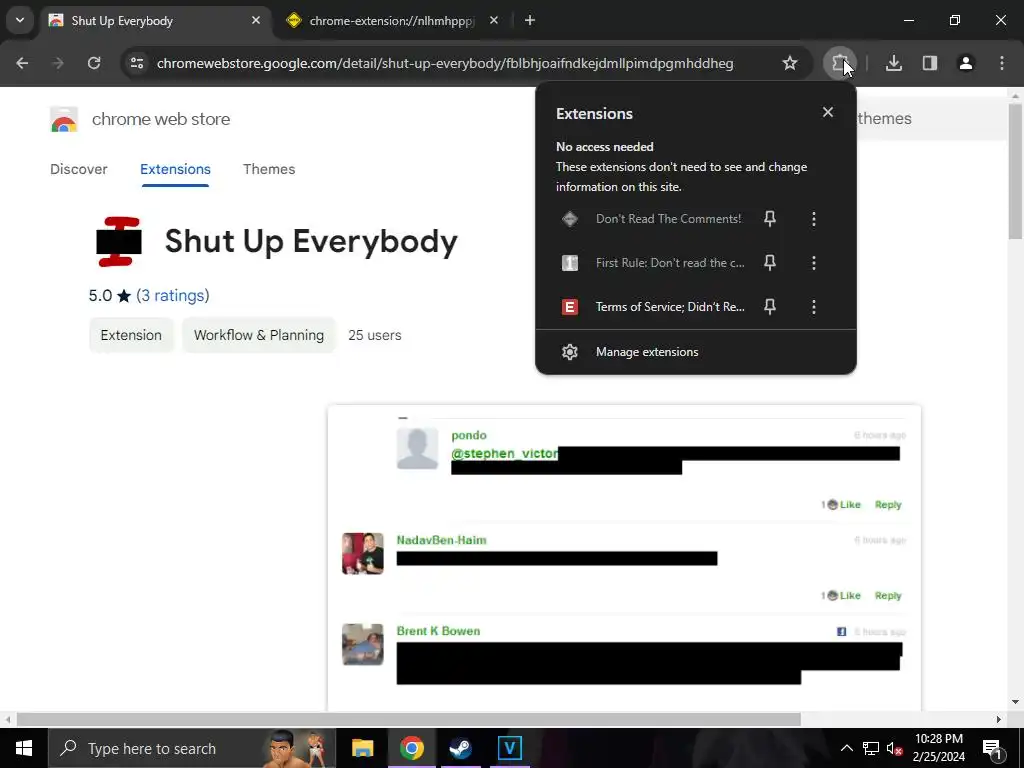Like pondo's comment
The height and width of the screenshot is (768, 1024).
click(850, 504)
